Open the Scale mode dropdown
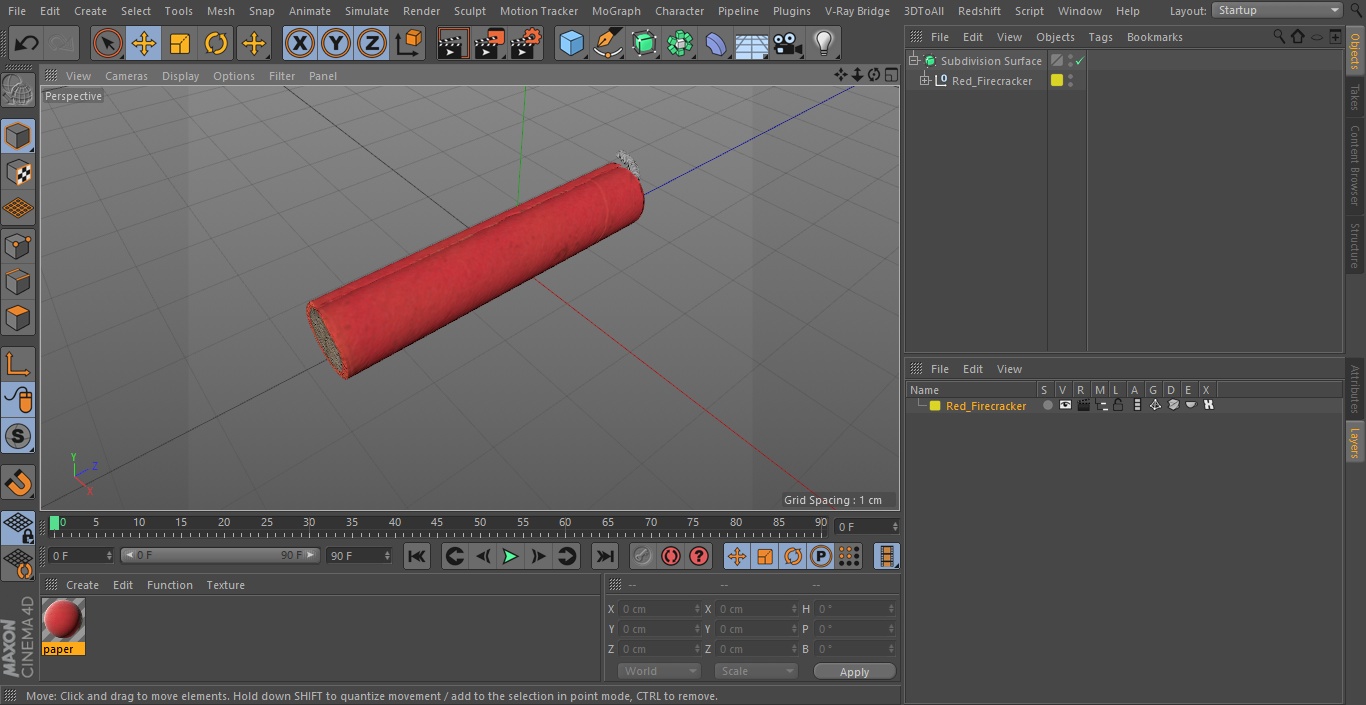Screen dimensions: 1366x705 (756, 671)
